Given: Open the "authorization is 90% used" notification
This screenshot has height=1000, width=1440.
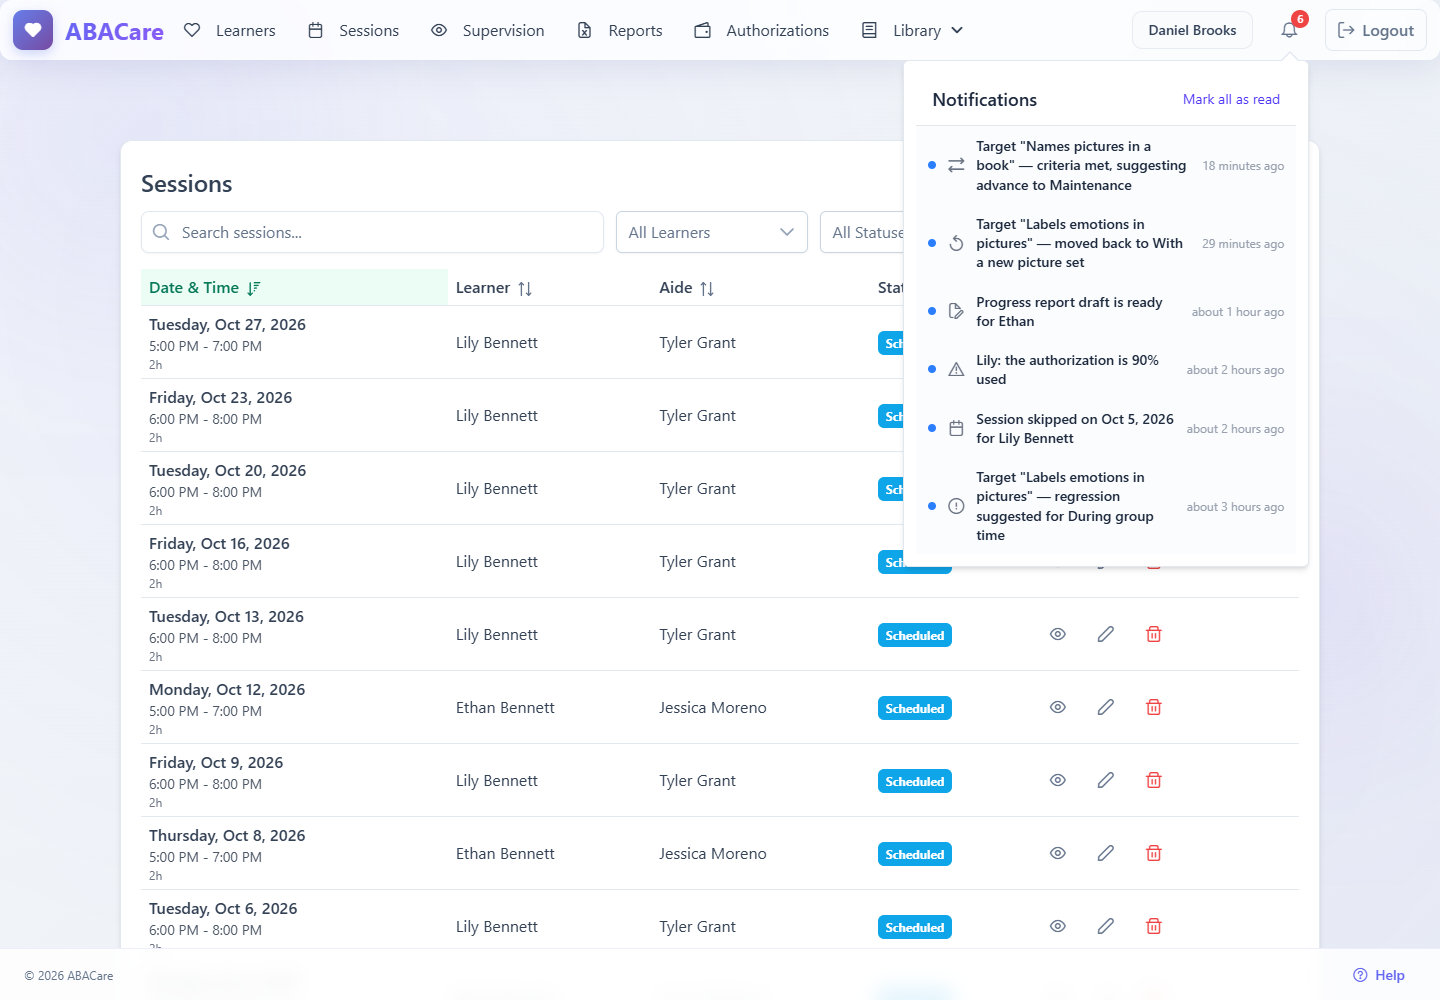Looking at the screenshot, I should [x=1106, y=370].
